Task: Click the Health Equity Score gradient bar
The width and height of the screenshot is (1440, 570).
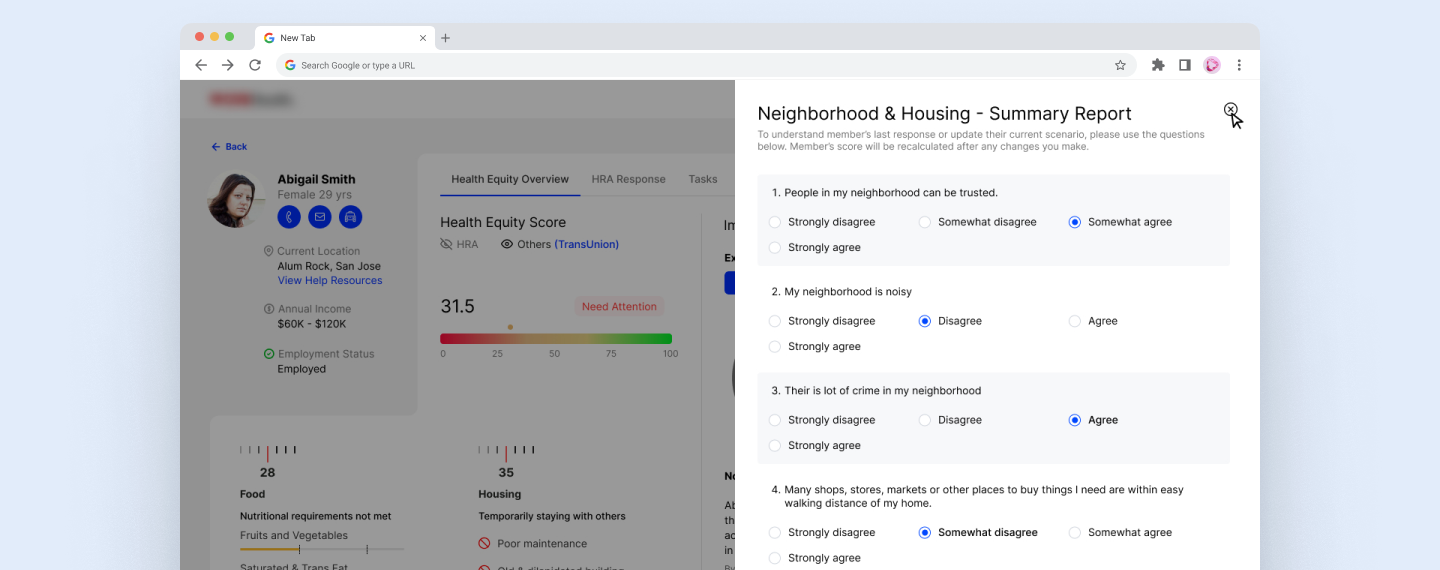Action: [556, 339]
